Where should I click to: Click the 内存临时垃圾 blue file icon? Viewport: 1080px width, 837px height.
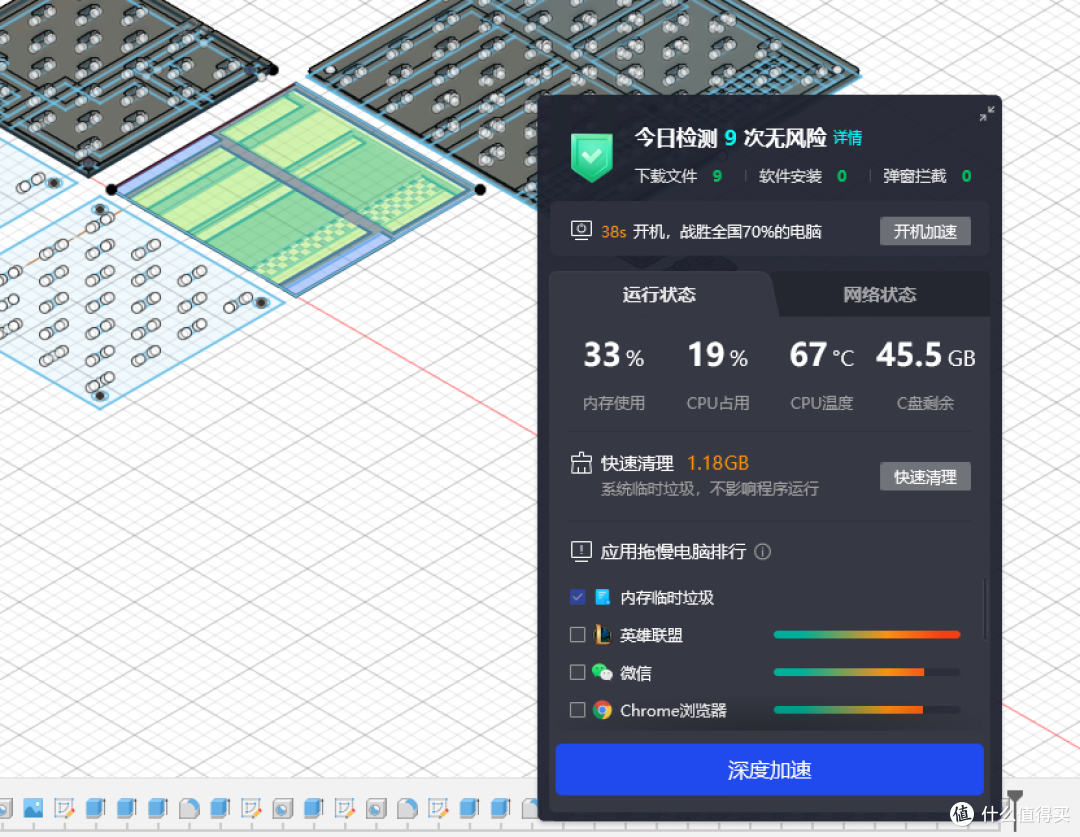(x=603, y=597)
